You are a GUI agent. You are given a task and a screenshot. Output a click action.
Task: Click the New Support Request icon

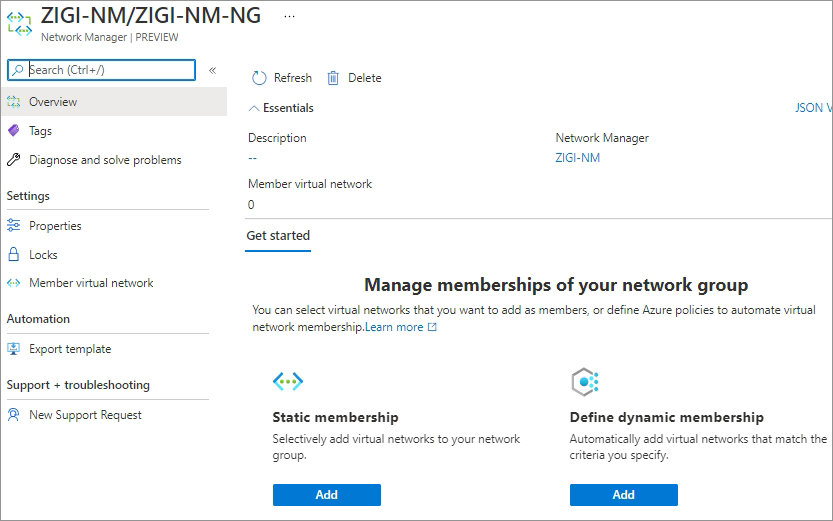14,415
